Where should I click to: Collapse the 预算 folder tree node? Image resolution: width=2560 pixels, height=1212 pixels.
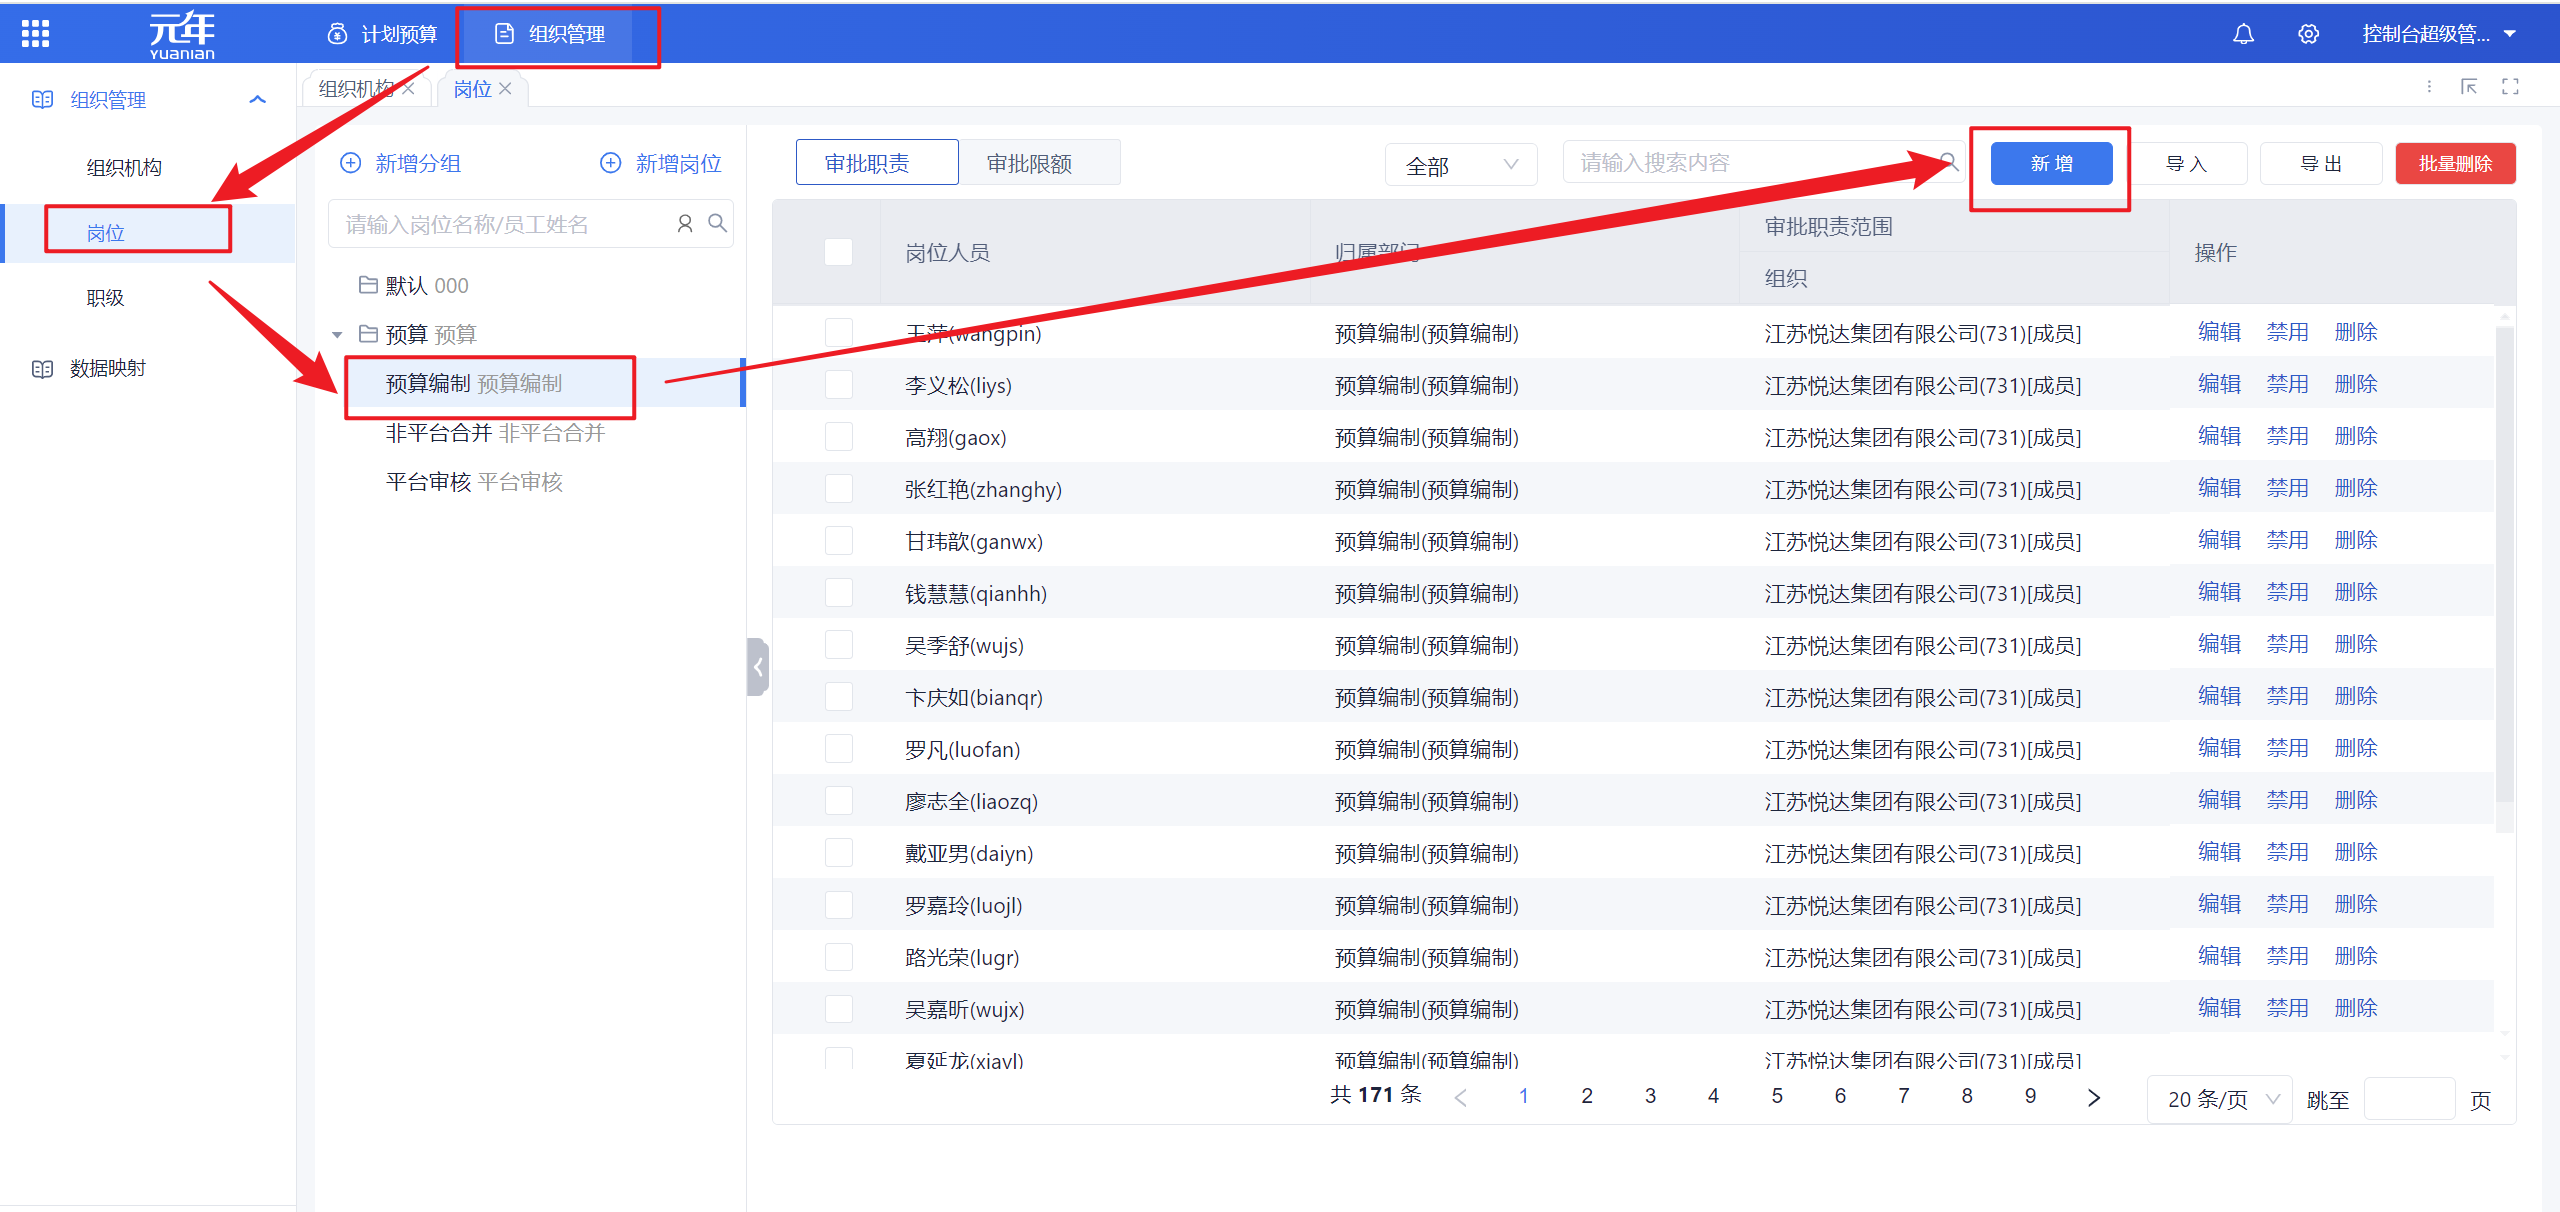(337, 335)
